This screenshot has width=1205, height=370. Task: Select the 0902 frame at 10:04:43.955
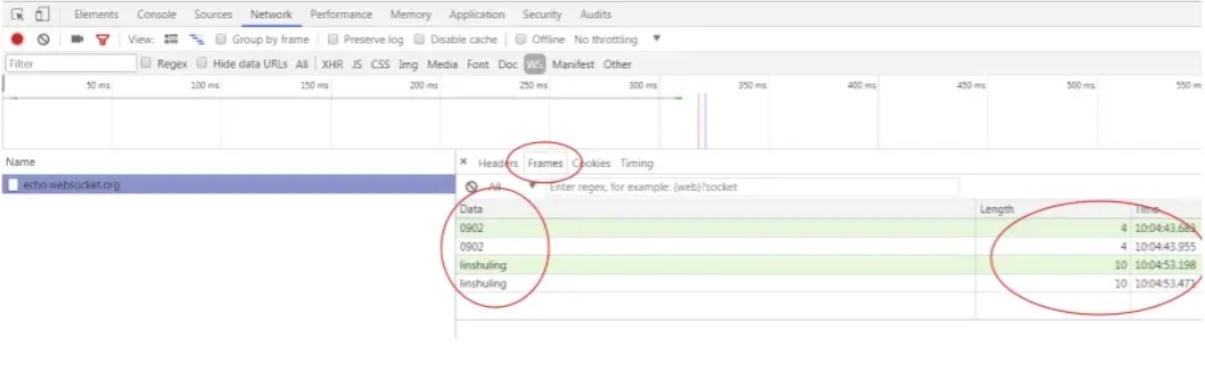click(829, 246)
